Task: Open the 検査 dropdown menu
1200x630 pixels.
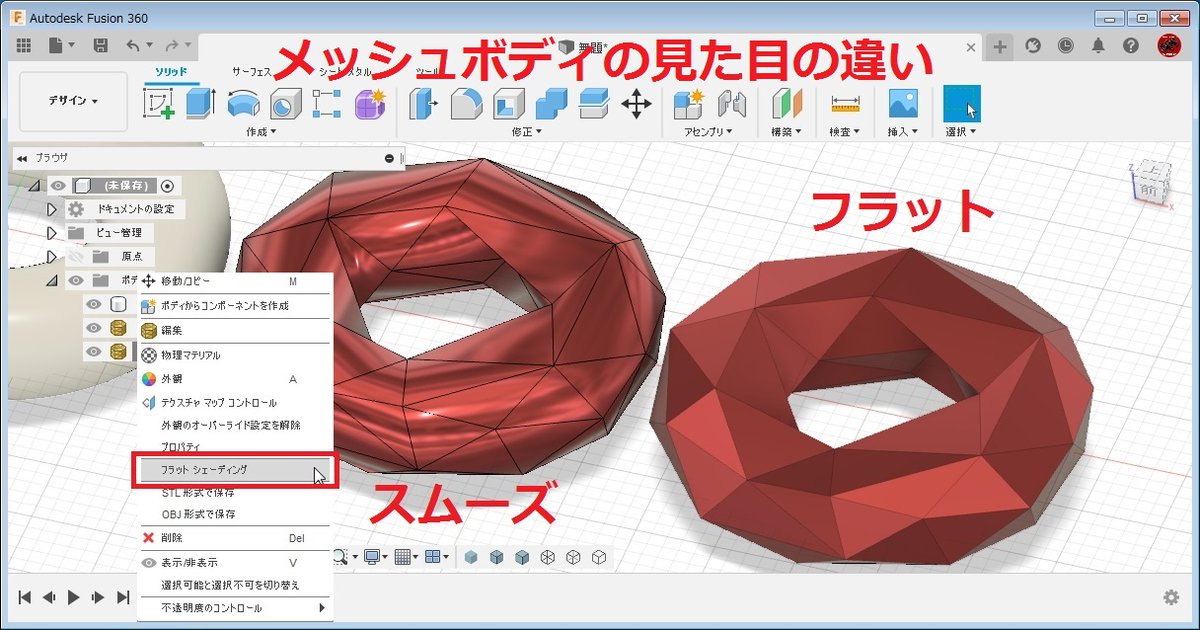Action: pos(846,132)
